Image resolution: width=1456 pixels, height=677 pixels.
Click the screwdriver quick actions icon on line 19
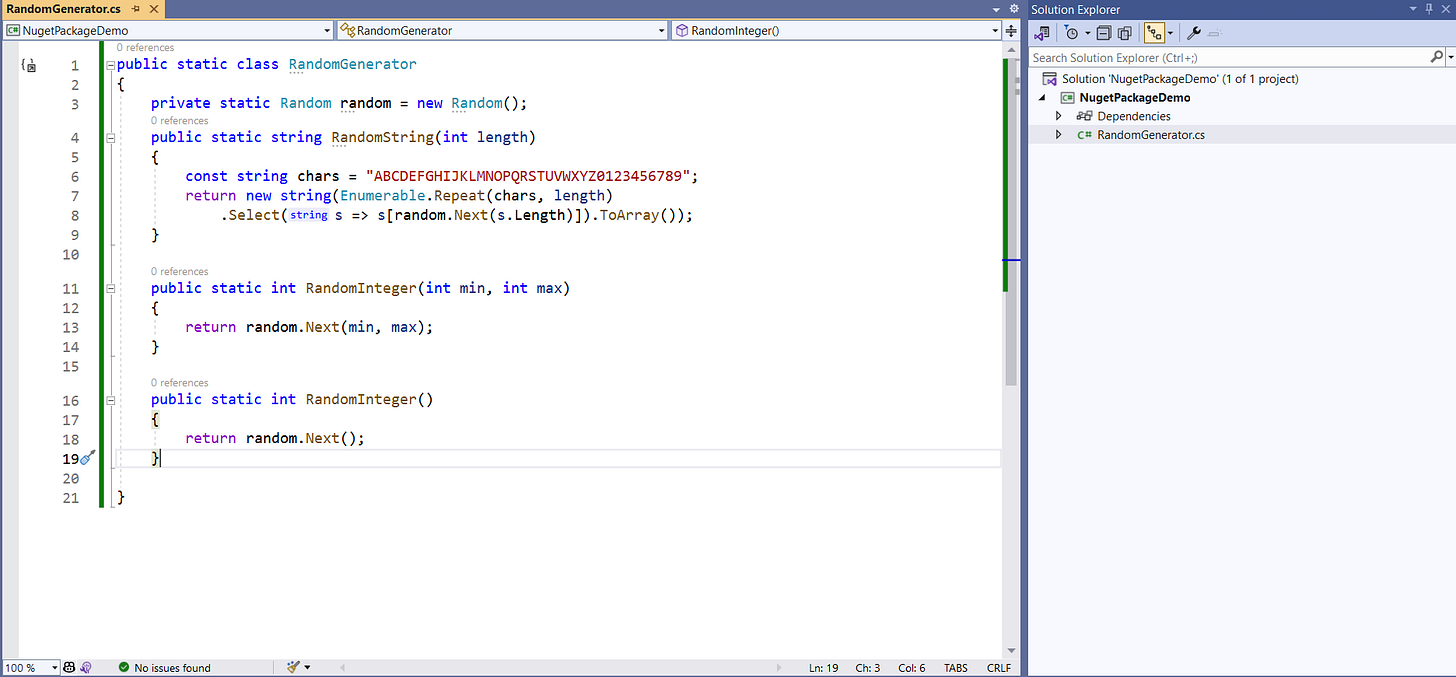coord(87,457)
